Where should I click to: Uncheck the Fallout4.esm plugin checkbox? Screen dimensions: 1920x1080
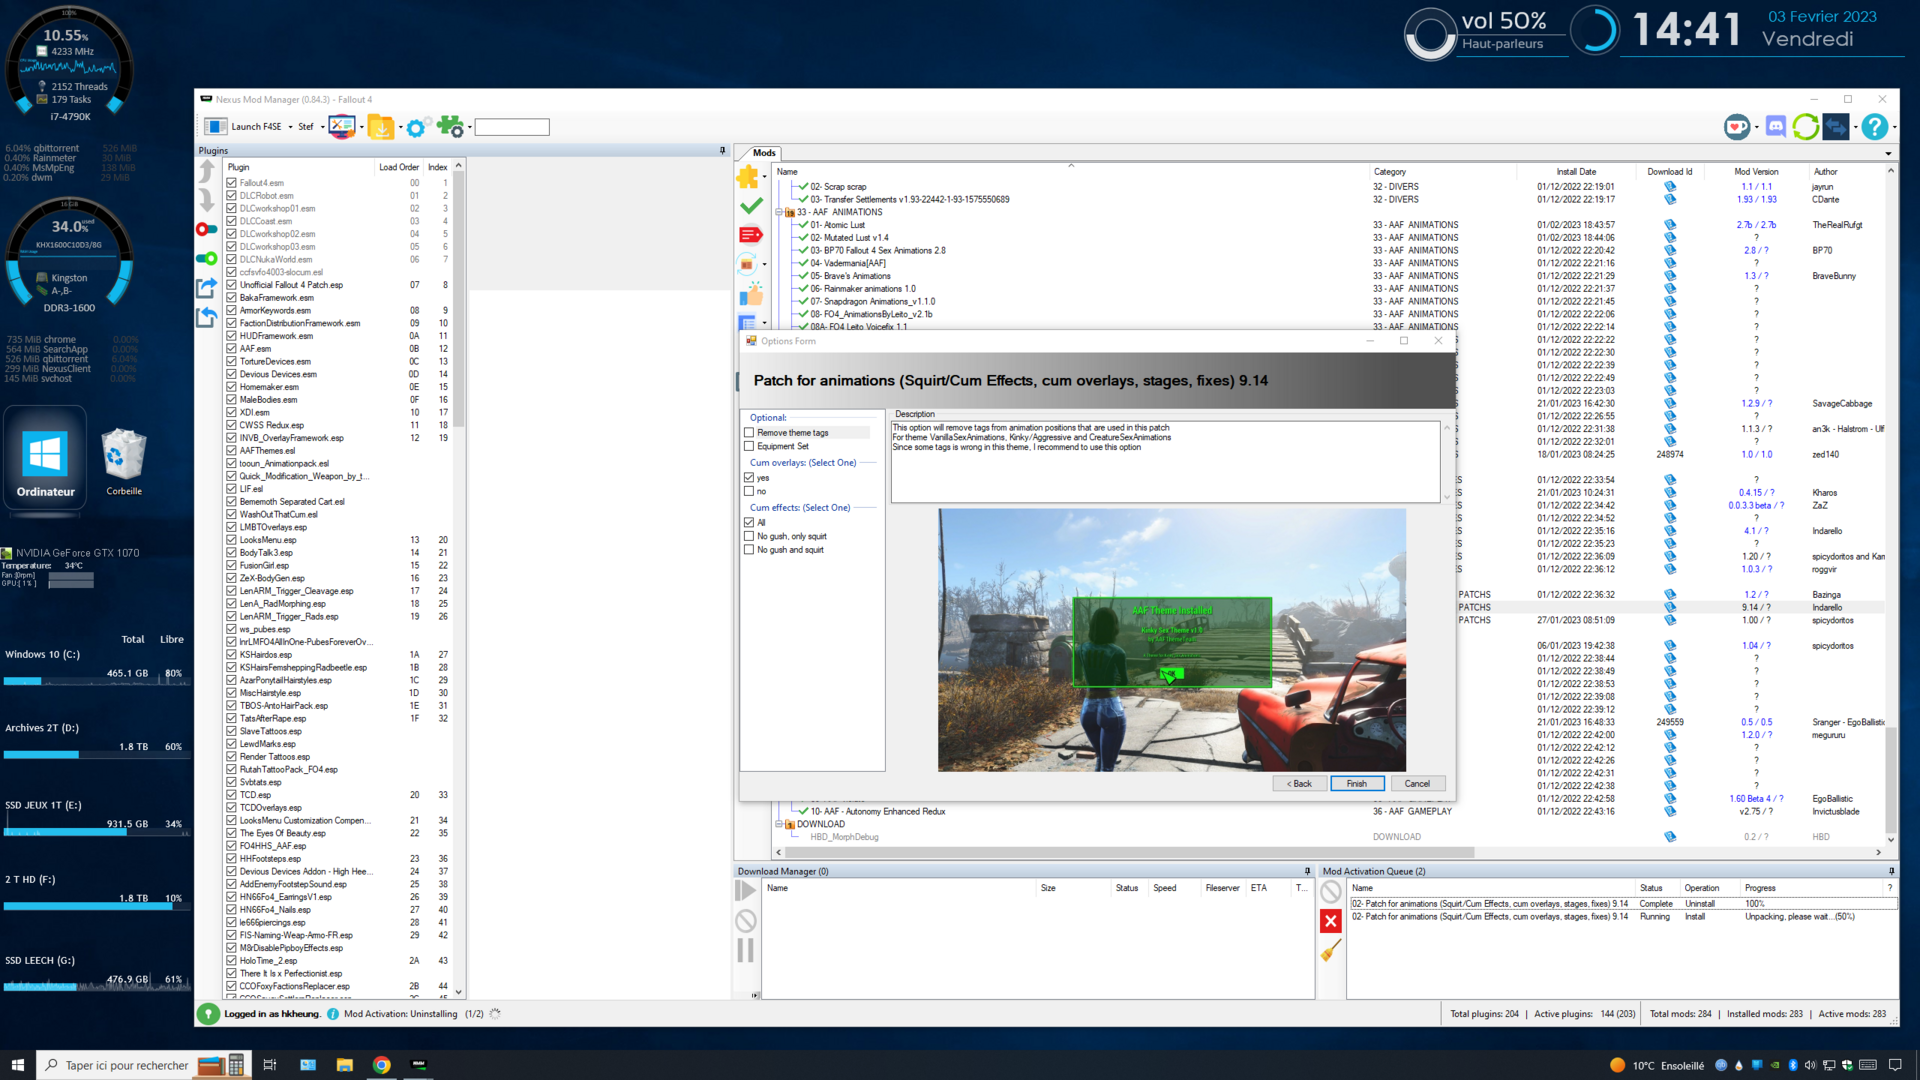[232, 183]
